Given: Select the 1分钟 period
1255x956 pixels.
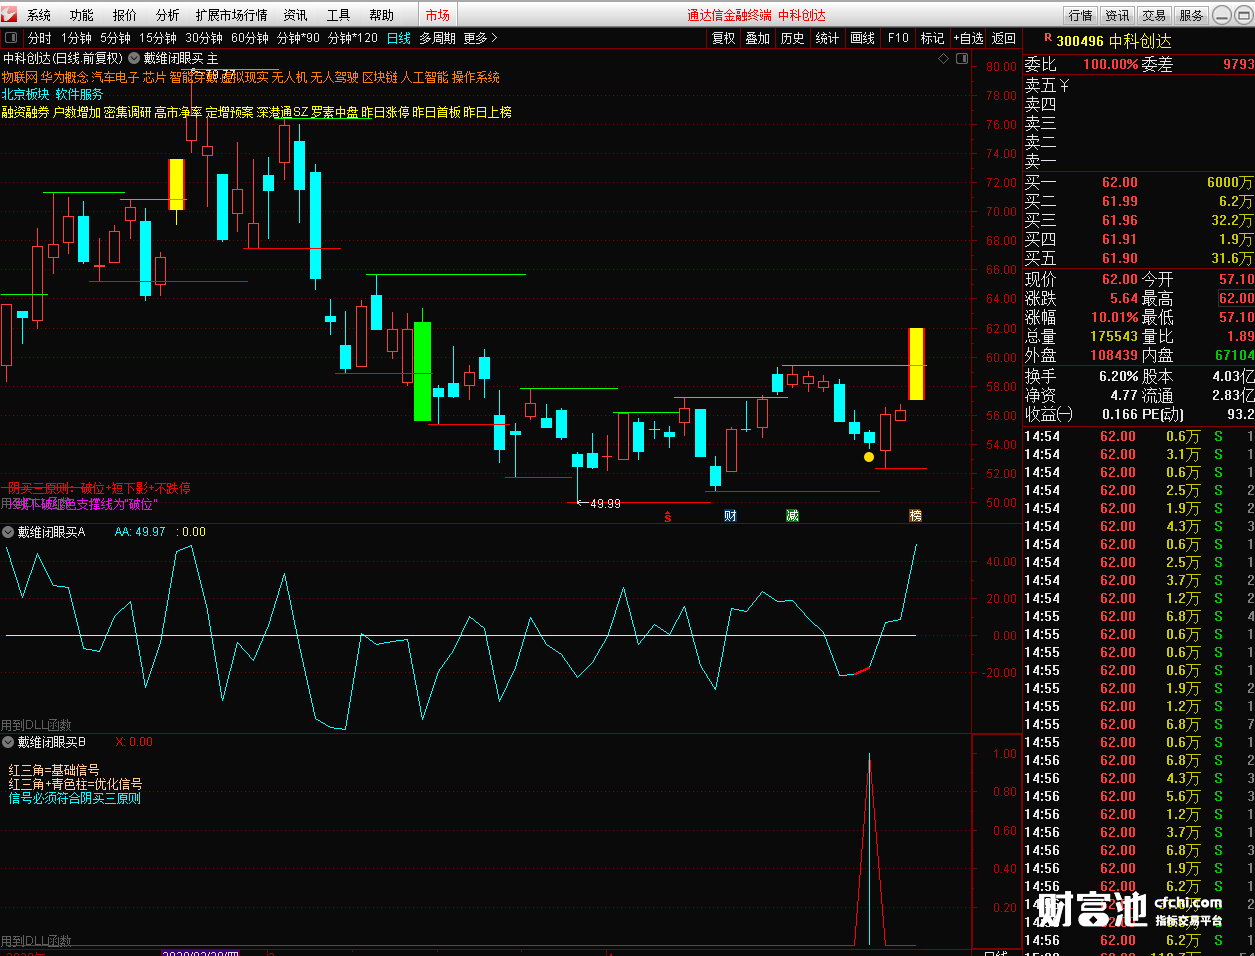Looking at the screenshot, I should (x=76, y=38).
